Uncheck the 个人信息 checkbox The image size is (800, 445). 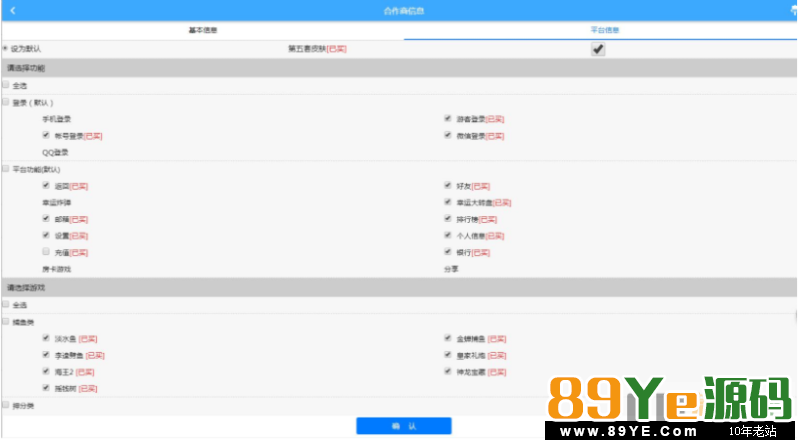coord(448,235)
